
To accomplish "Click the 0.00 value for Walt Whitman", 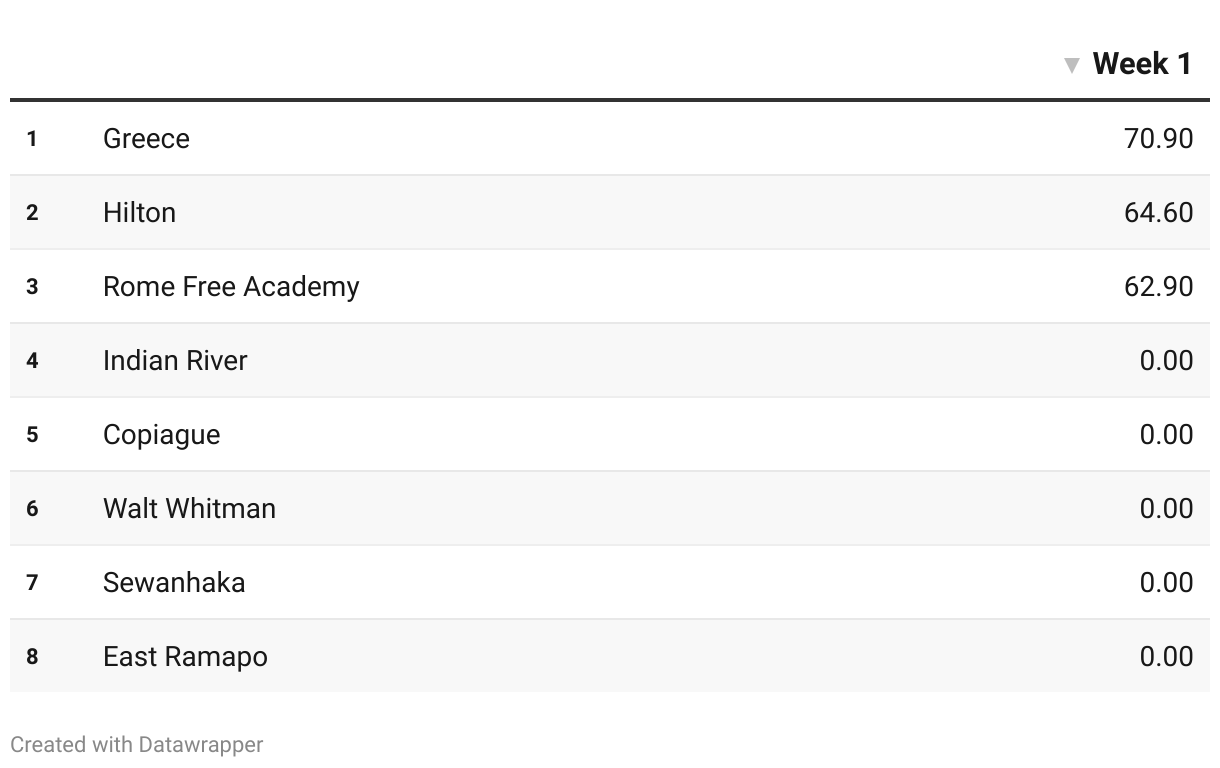I will (x=1166, y=508).
